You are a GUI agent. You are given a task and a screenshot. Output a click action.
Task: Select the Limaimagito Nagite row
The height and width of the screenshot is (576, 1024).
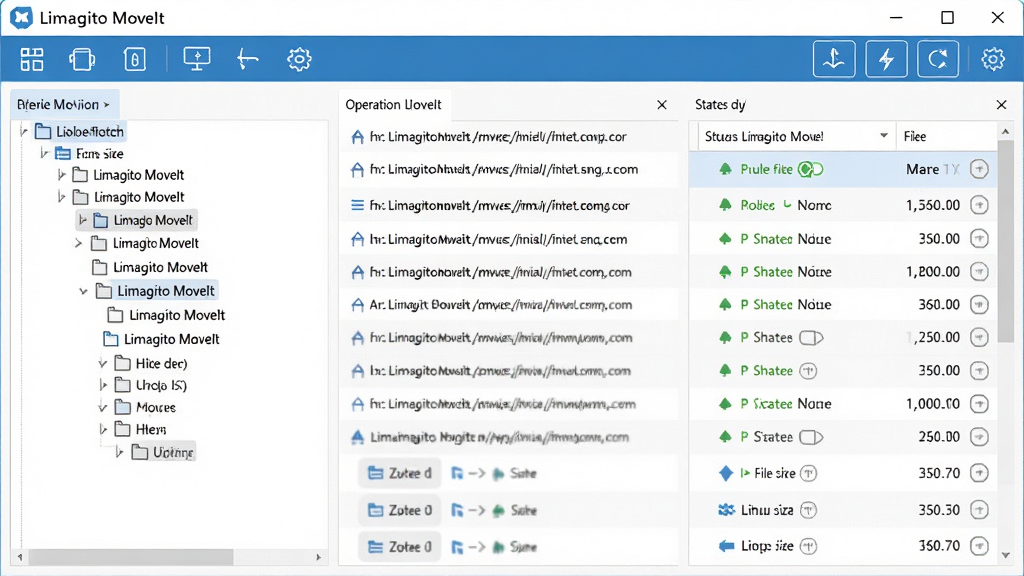pos(508,437)
